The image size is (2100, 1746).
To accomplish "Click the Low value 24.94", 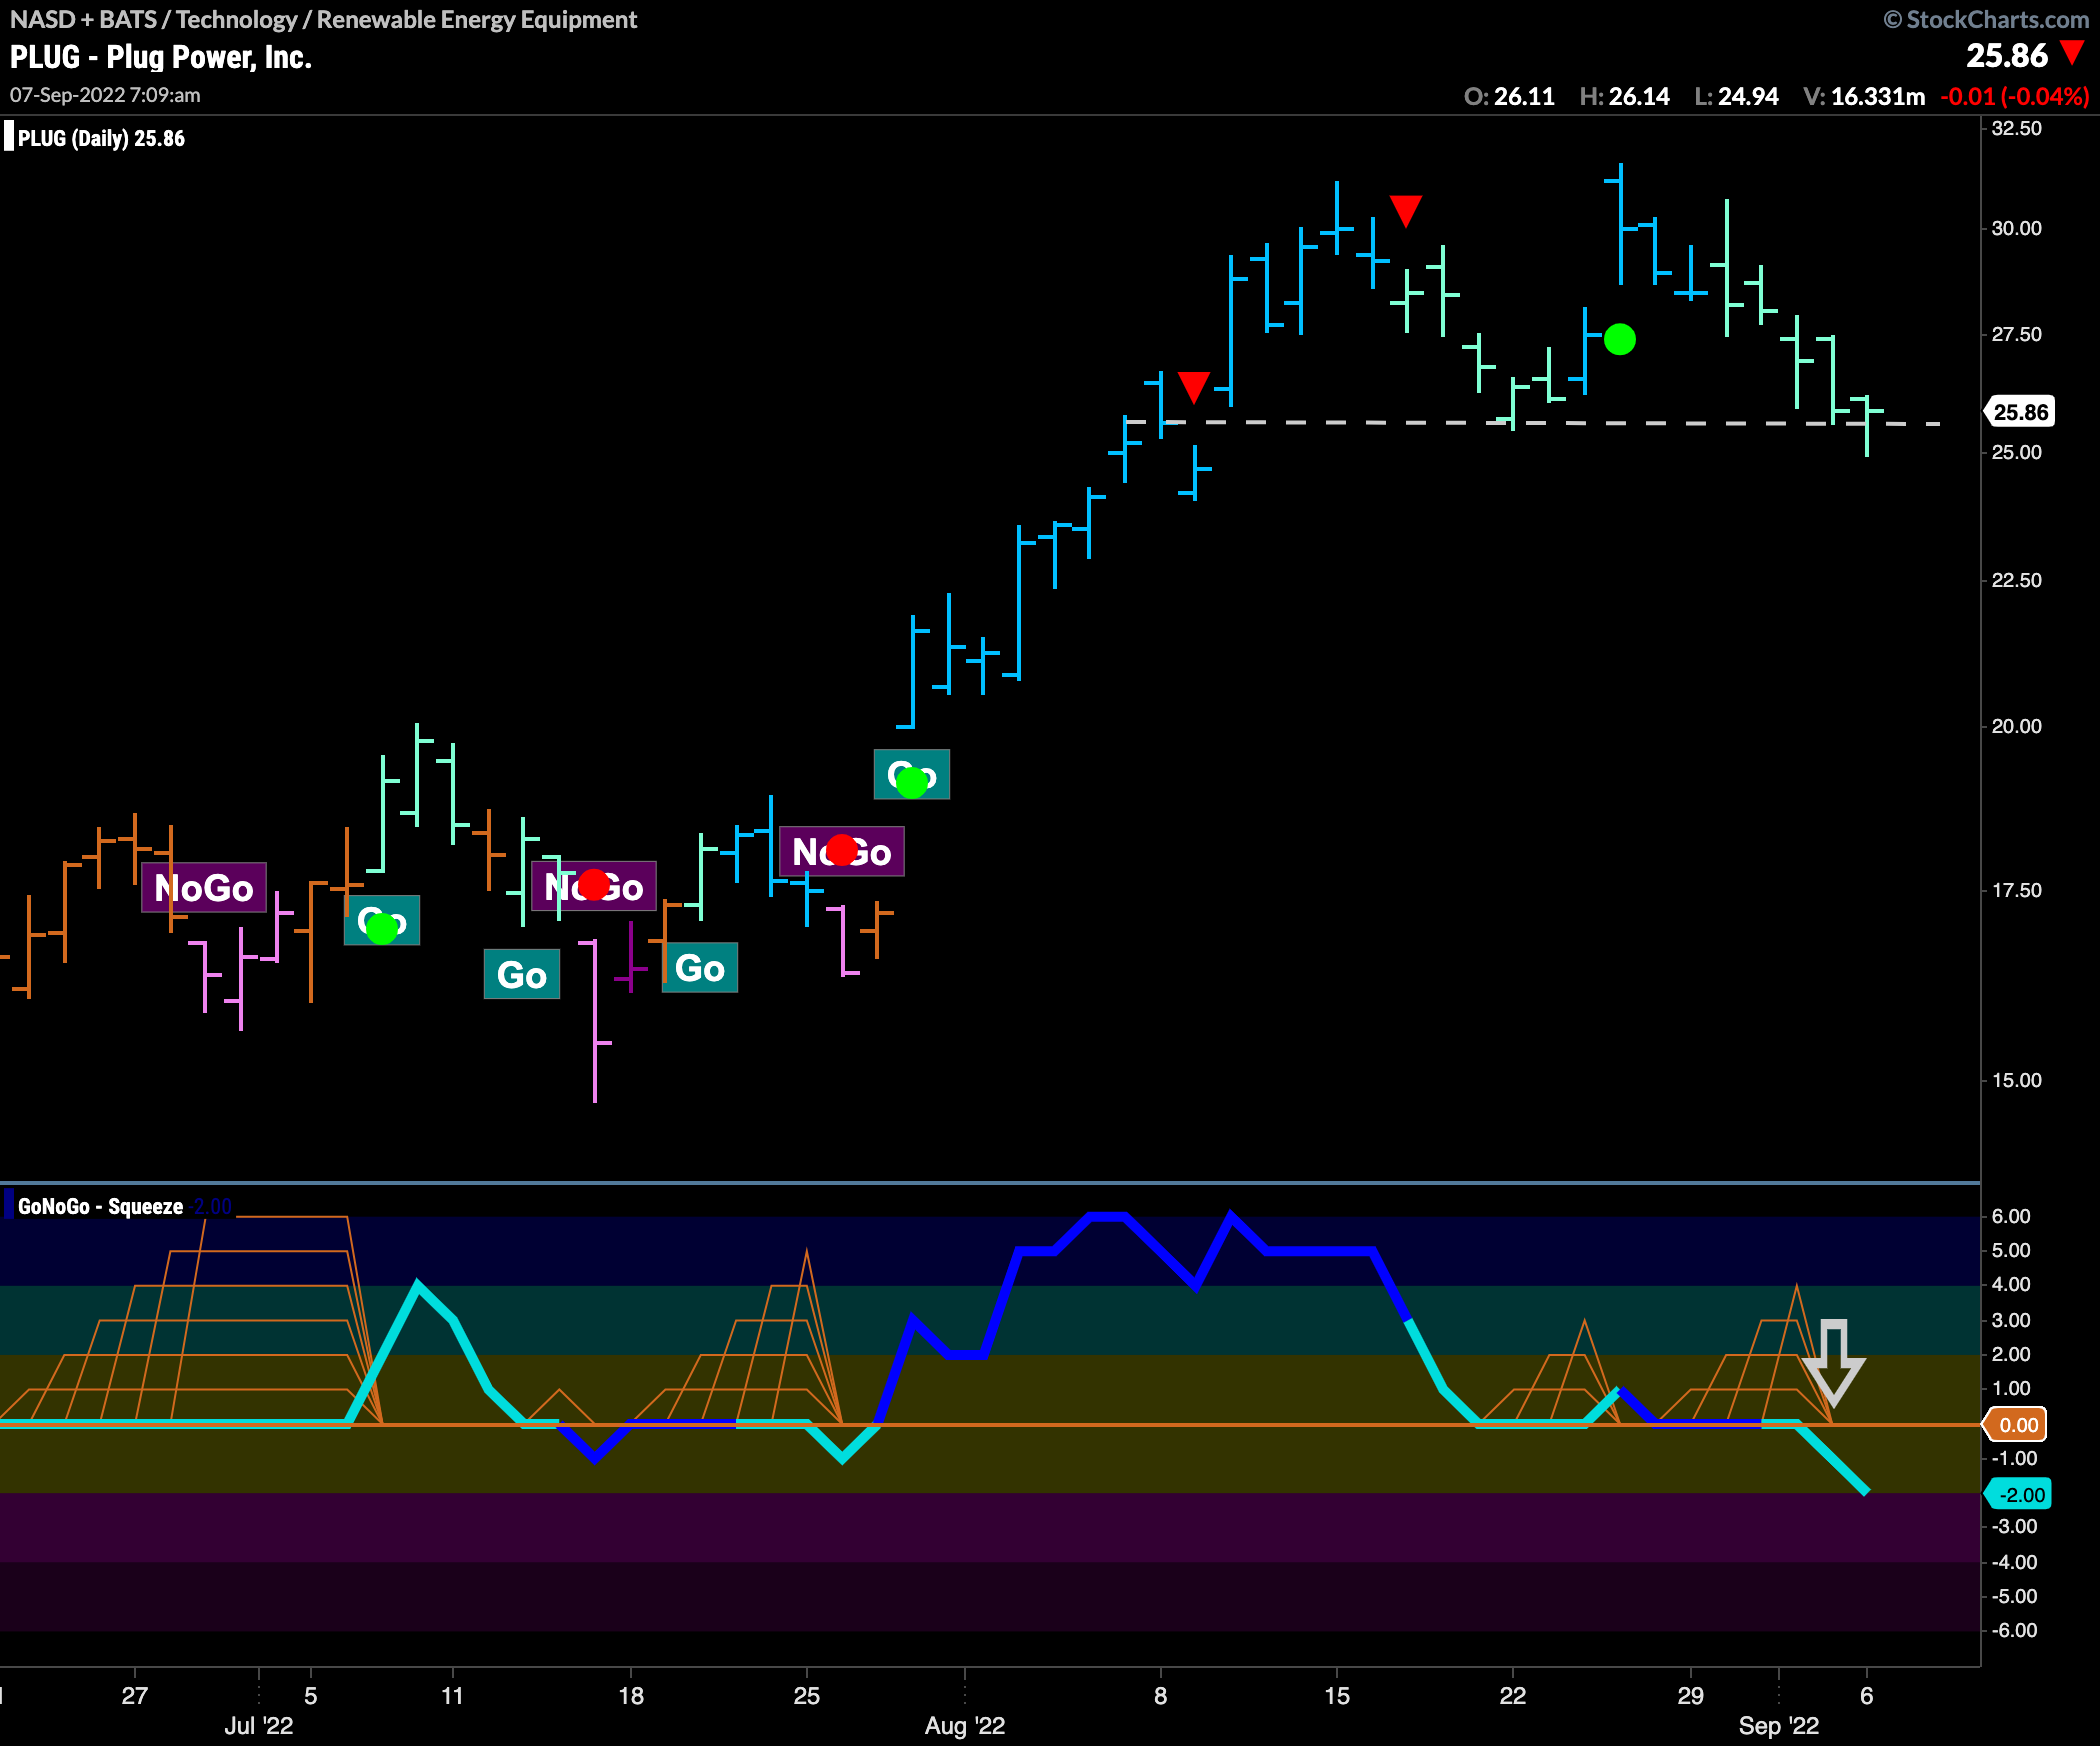I will [1748, 97].
